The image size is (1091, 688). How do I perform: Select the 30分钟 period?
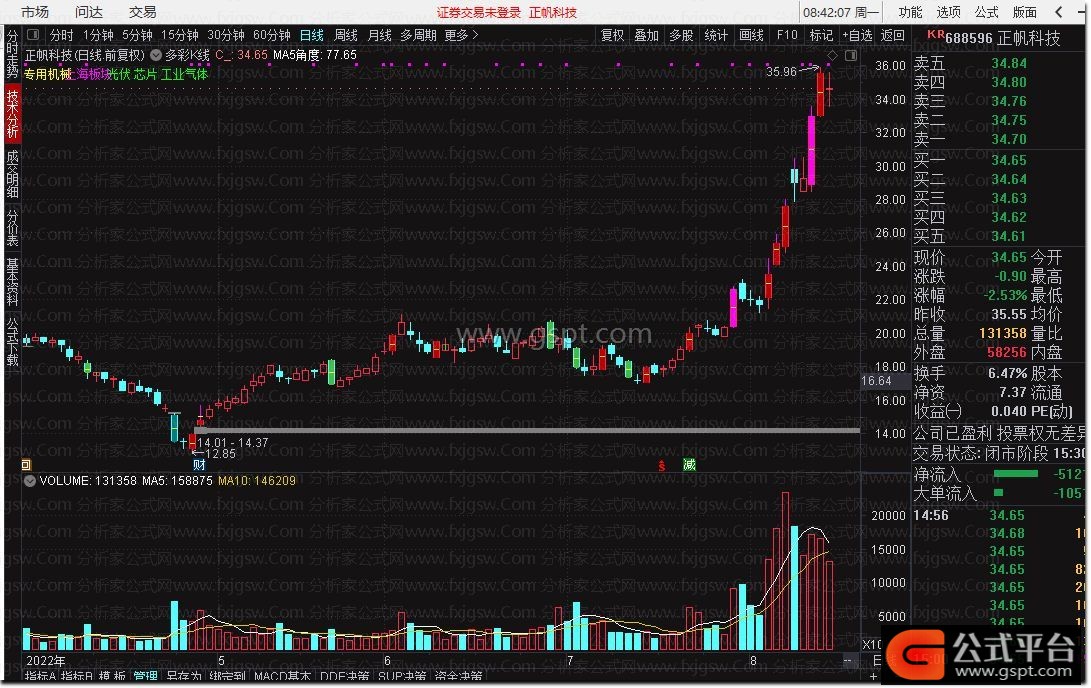coord(226,35)
